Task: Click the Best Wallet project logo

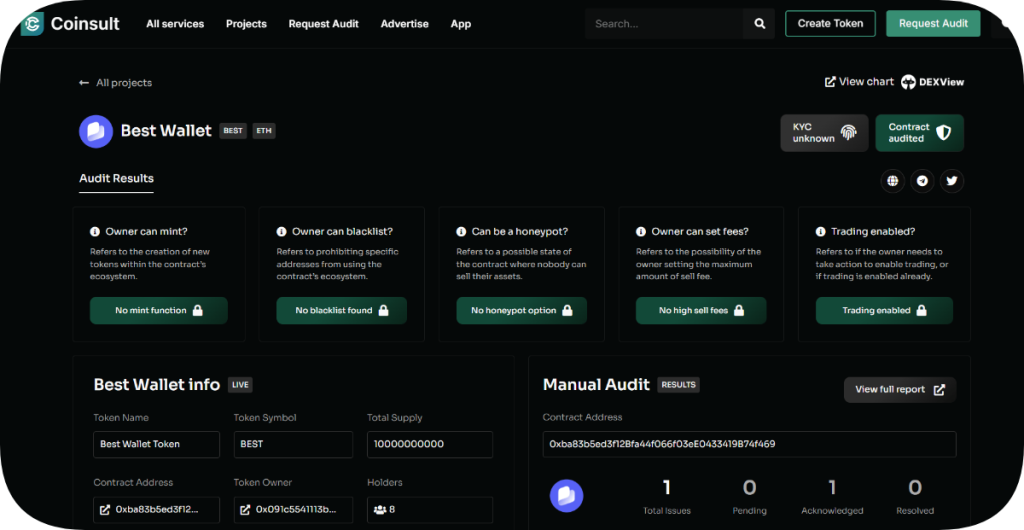Action: pos(96,131)
